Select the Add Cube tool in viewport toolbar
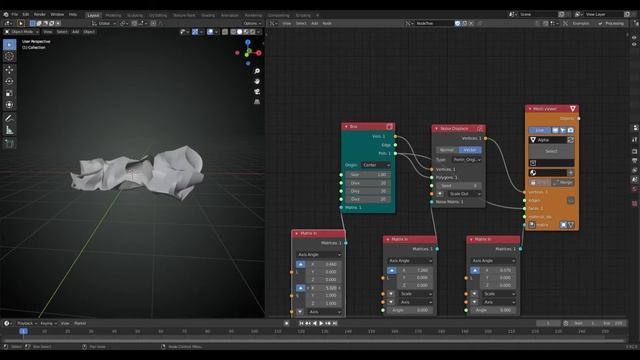 point(9,144)
